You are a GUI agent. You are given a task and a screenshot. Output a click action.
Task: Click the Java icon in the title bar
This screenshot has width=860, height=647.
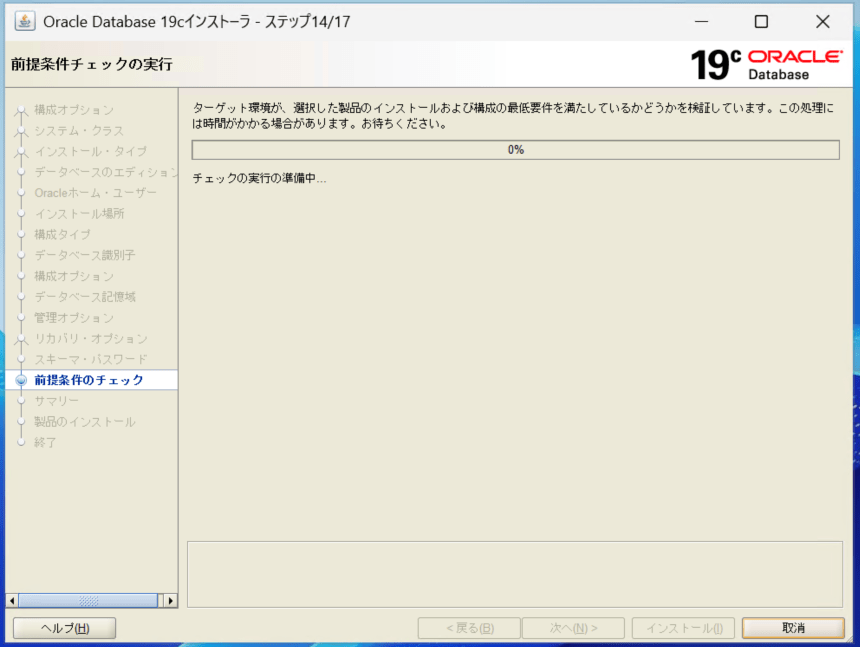point(24,21)
